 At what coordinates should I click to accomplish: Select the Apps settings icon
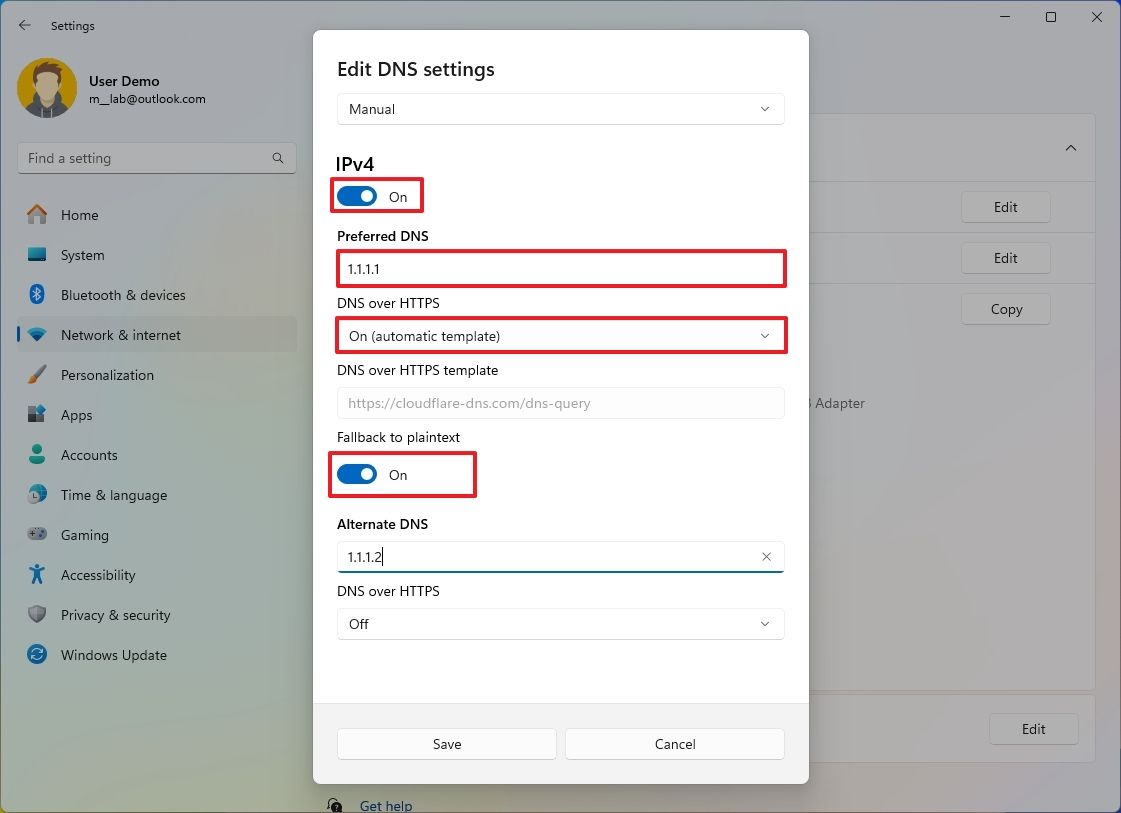75,415
